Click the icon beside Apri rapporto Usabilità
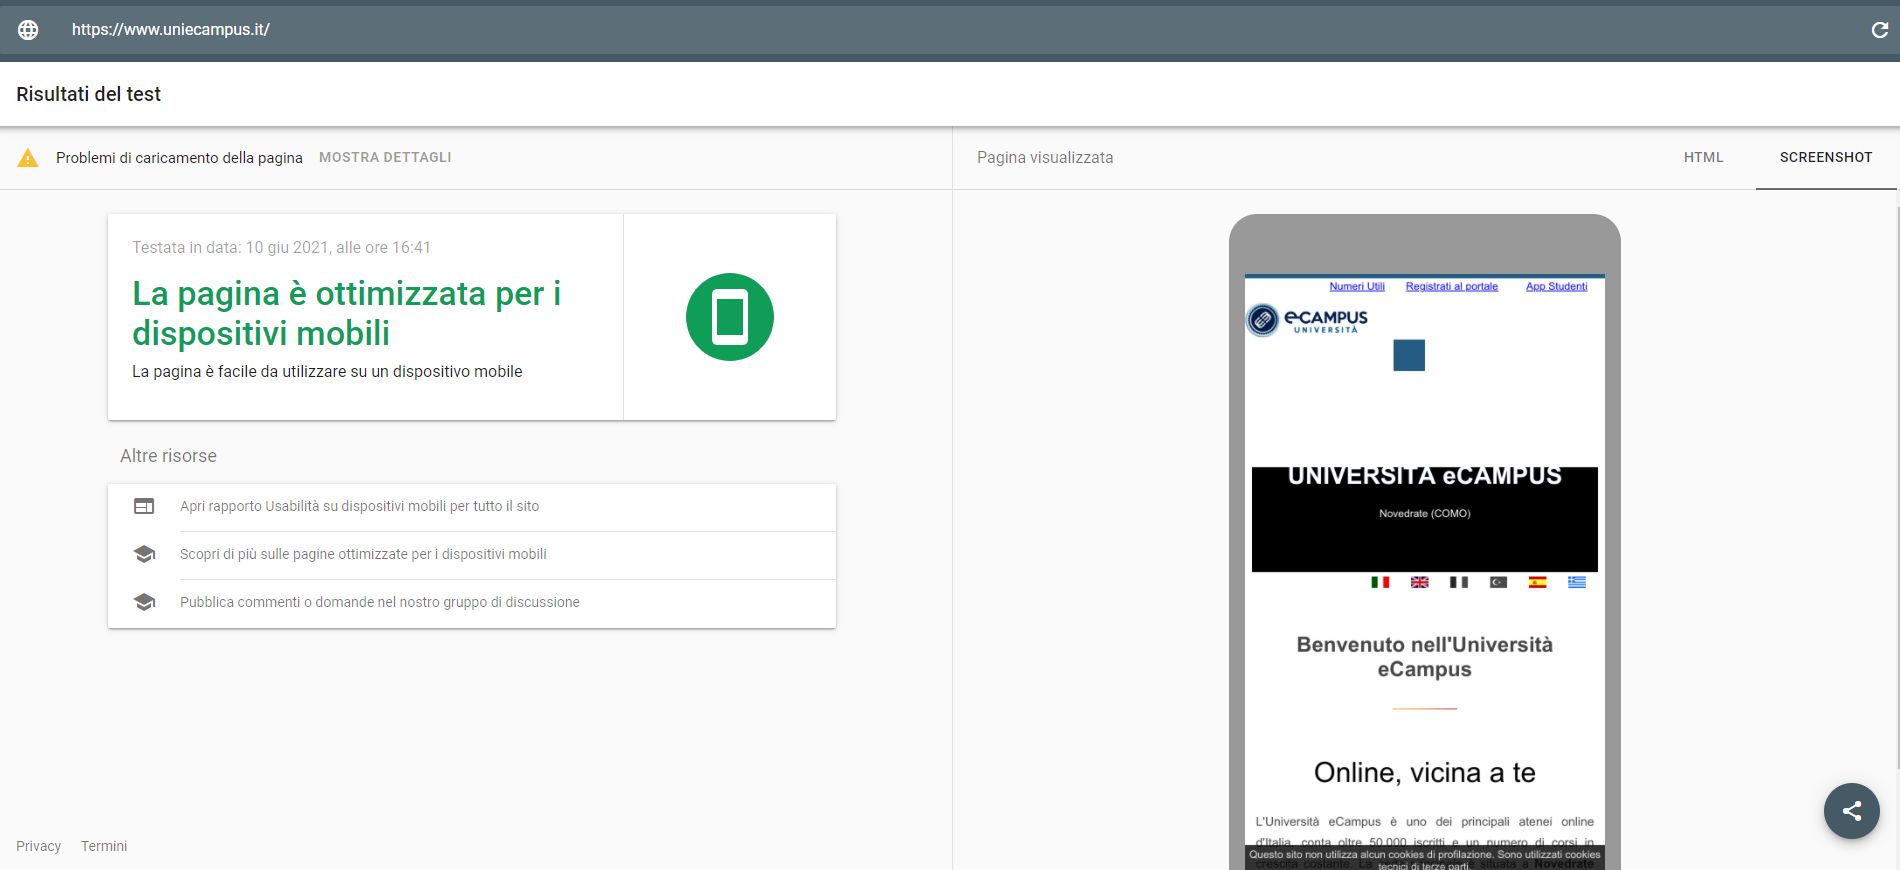 point(144,507)
